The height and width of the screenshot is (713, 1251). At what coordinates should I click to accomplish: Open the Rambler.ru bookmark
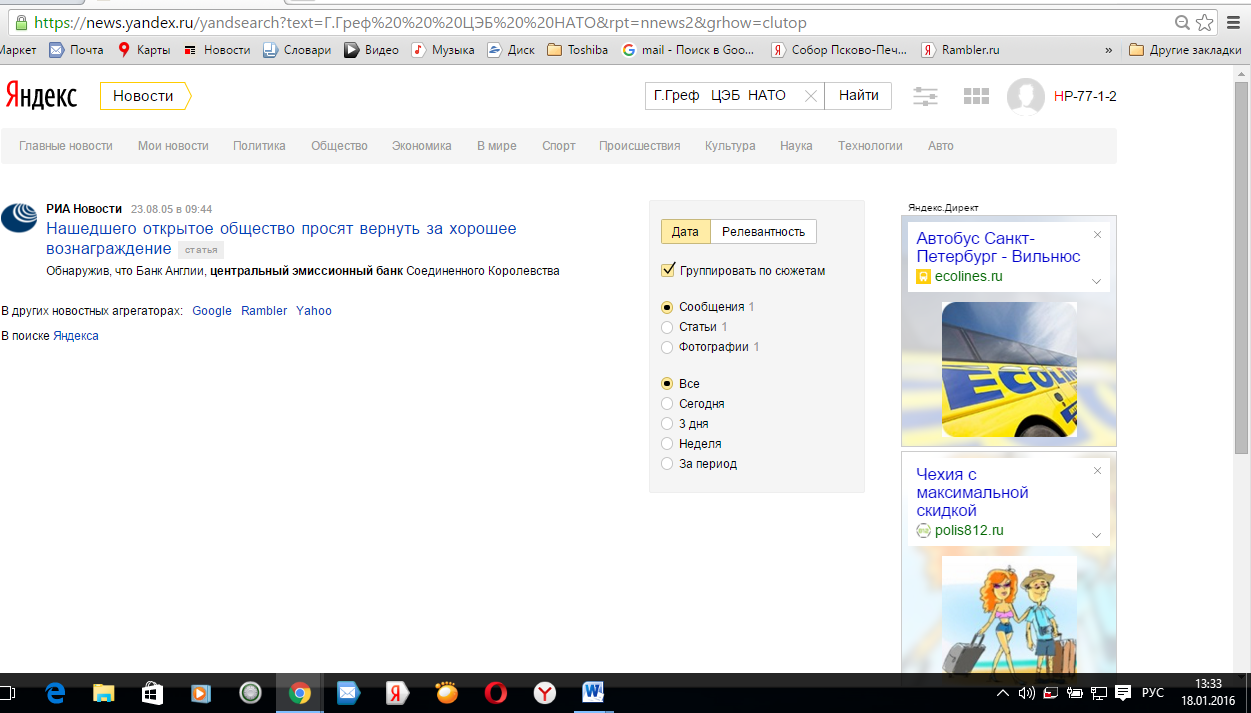tap(960, 50)
